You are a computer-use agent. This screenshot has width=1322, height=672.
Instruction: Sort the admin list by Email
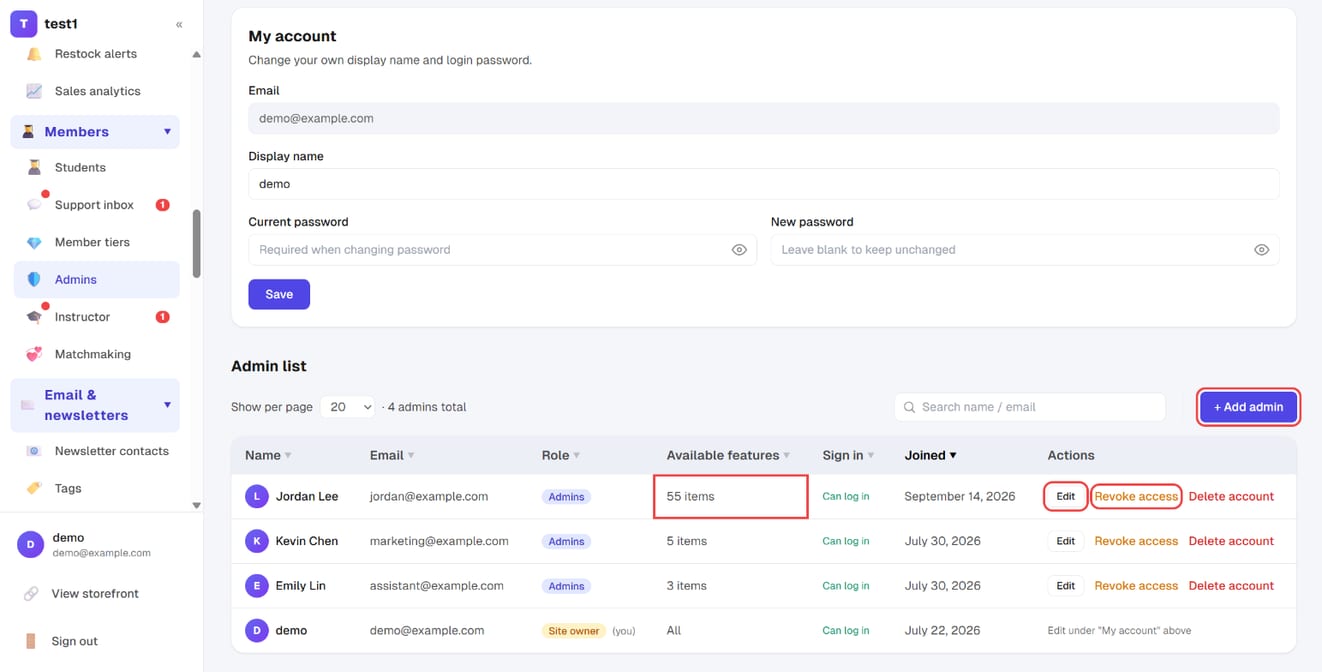coord(392,455)
